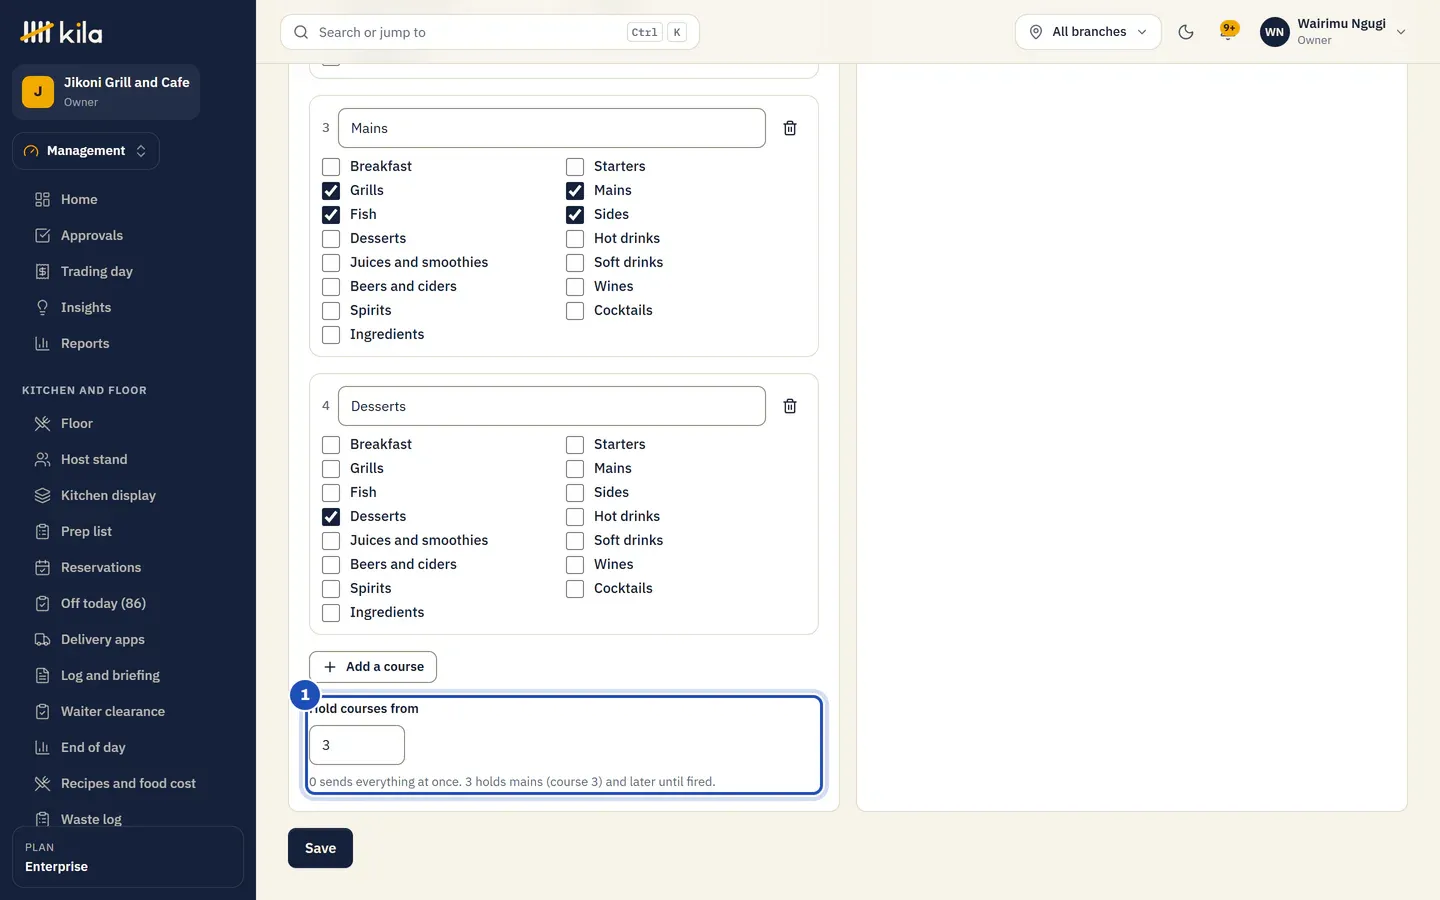This screenshot has width=1440, height=900.
Task: Open Recipes and food cost
Action: point(128,783)
